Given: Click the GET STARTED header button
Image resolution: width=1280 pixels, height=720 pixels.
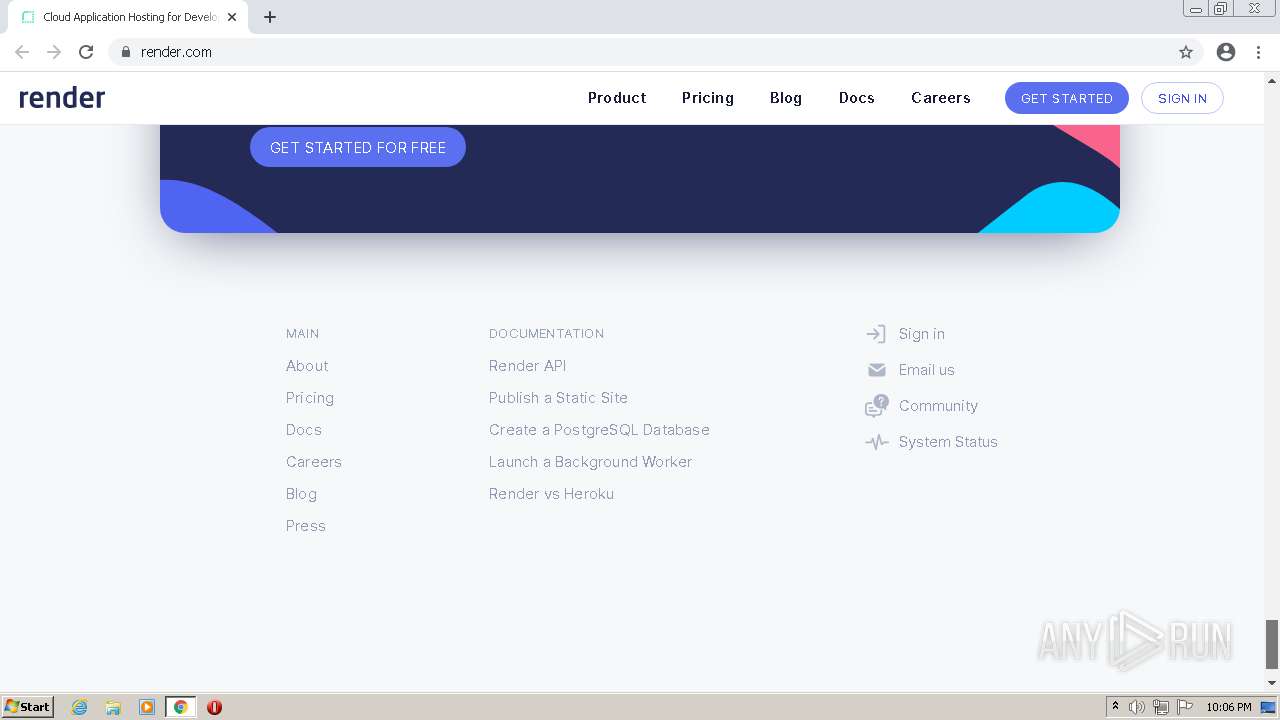Looking at the screenshot, I should [1067, 98].
